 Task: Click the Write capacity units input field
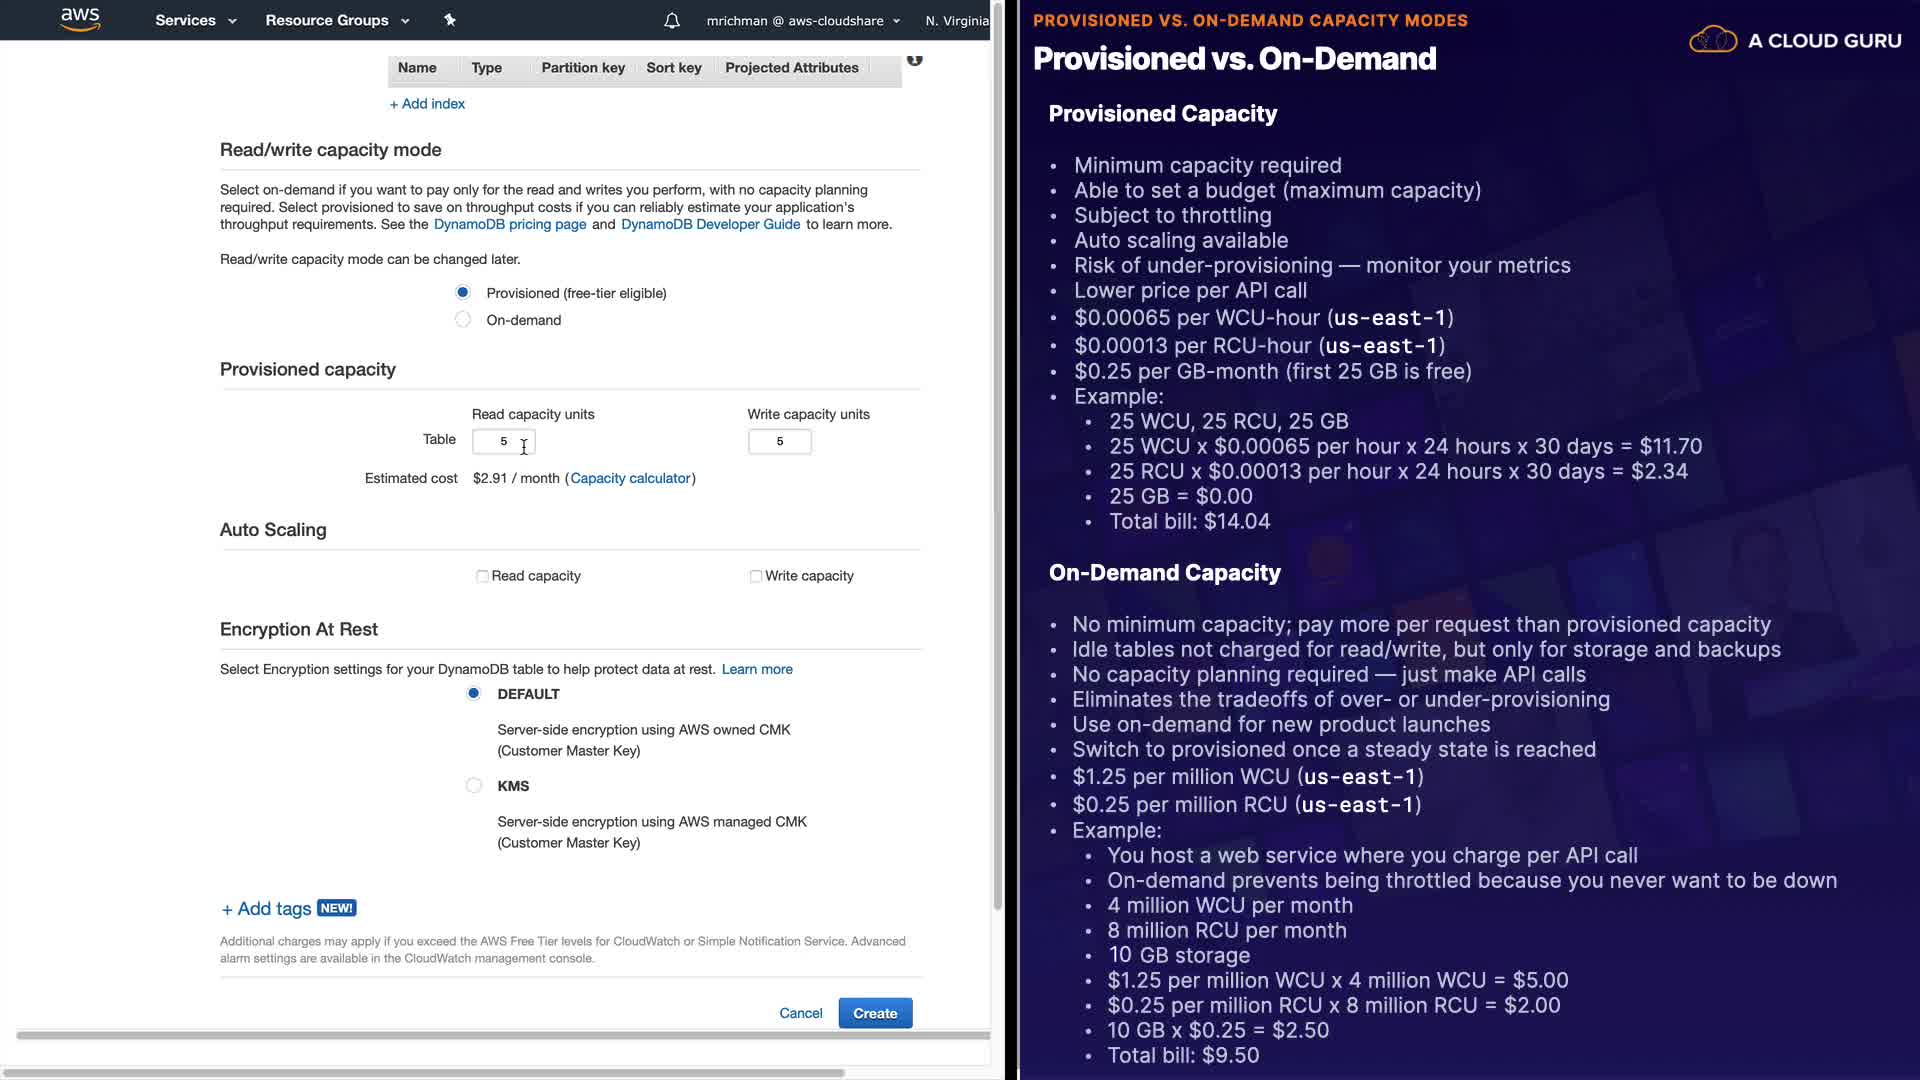point(780,441)
